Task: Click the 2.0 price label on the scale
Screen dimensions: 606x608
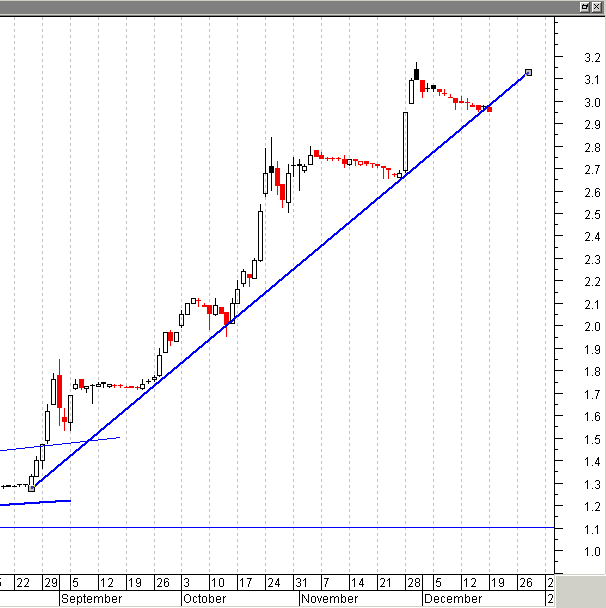Action: click(592, 327)
